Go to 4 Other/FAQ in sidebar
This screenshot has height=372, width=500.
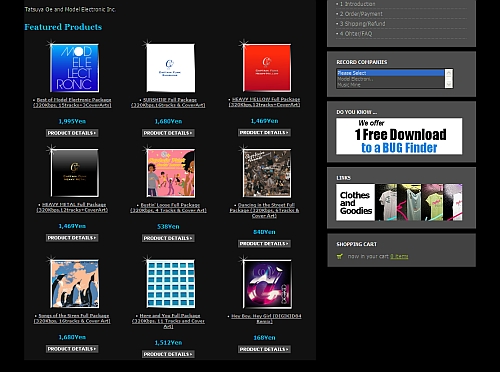356,34
